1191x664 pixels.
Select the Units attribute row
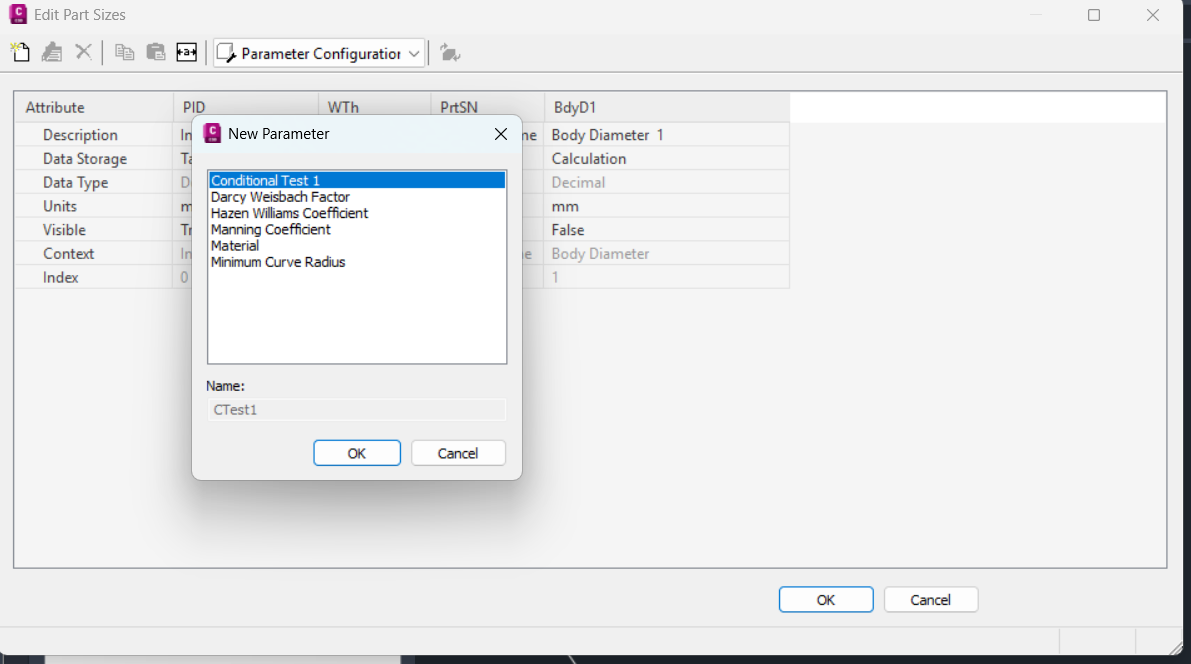pos(94,206)
